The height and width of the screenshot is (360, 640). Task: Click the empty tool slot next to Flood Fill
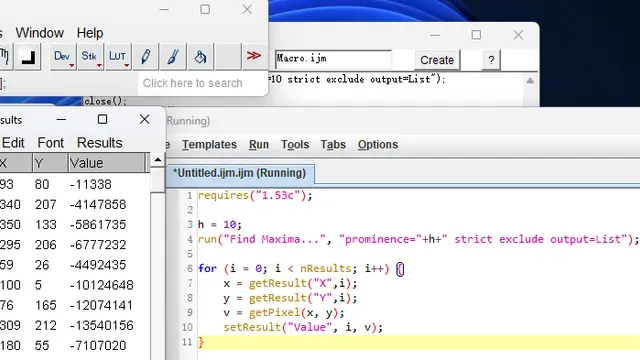[228, 56]
